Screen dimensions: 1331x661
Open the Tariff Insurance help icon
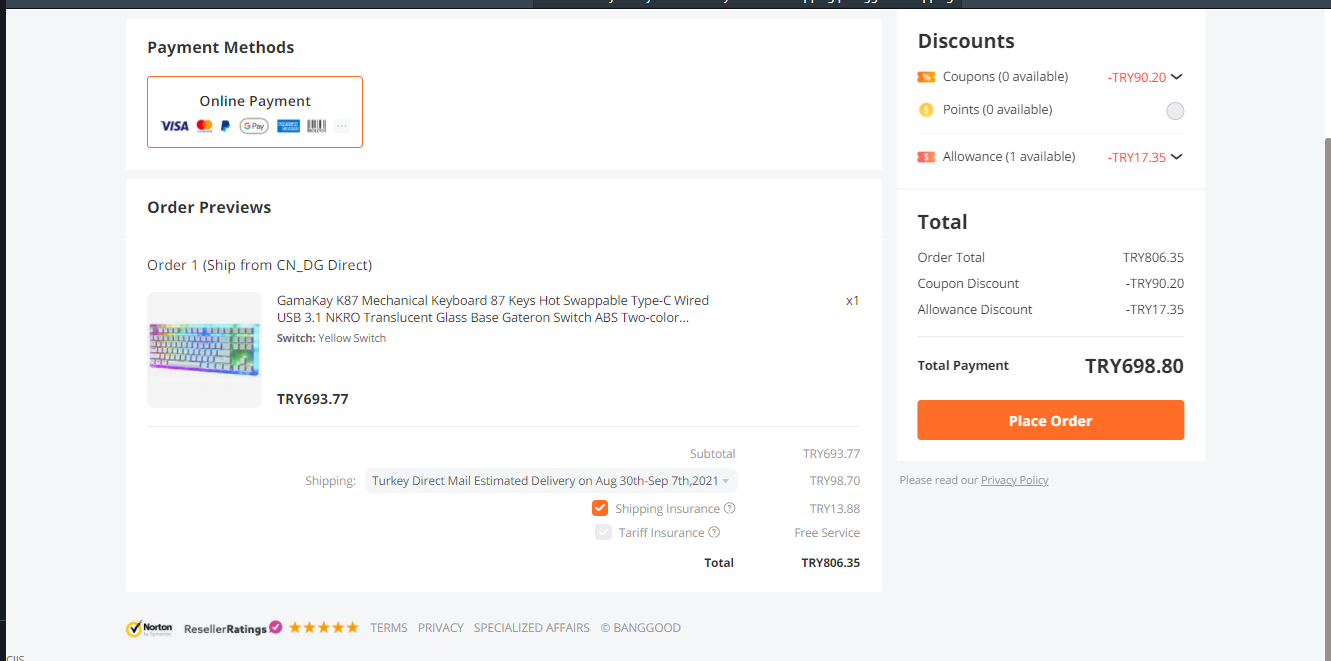click(x=714, y=532)
